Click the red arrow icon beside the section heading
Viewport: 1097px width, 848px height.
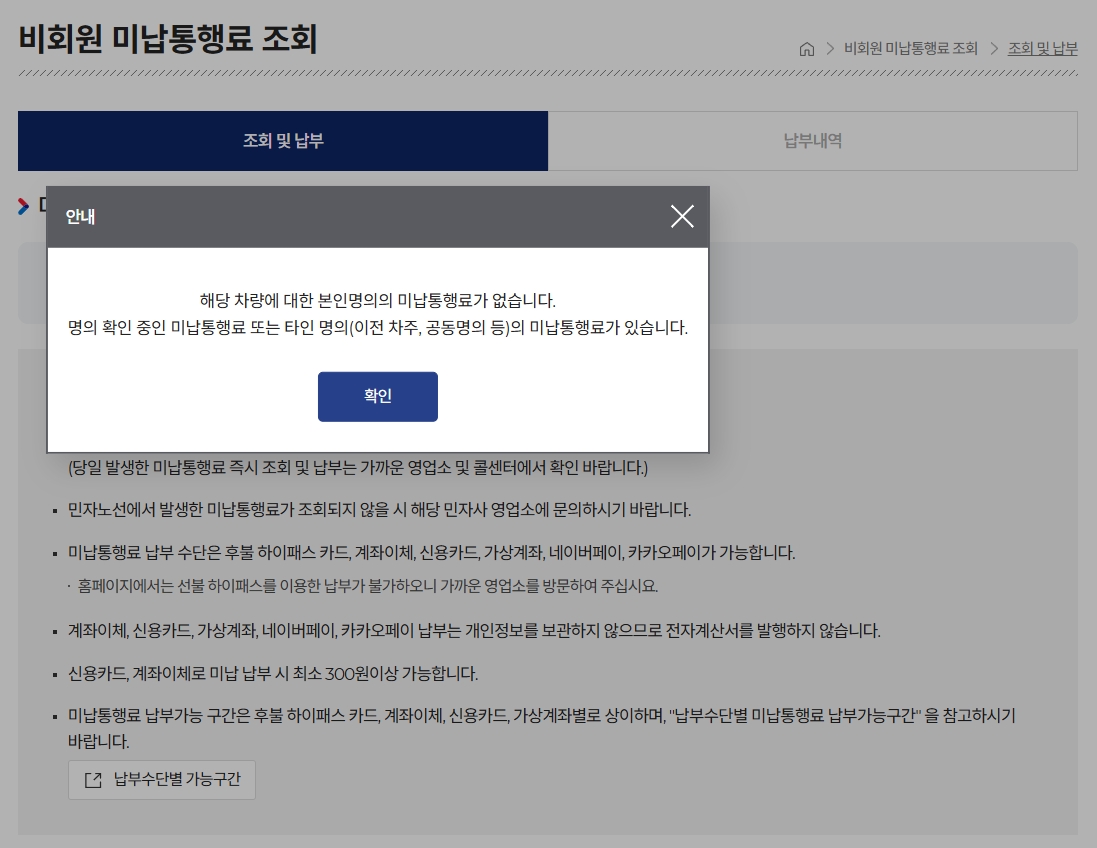point(21,207)
